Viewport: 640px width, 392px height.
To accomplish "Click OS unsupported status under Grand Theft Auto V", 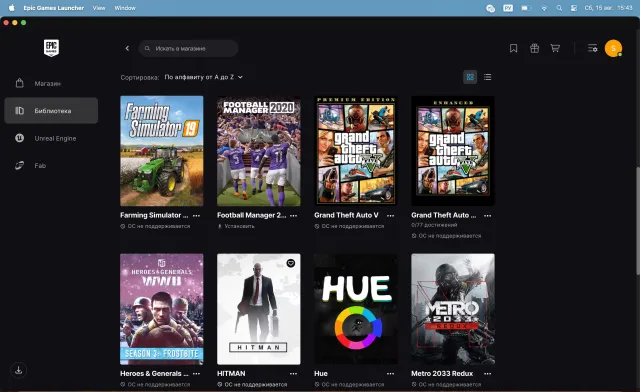I will tap(349, 226).
